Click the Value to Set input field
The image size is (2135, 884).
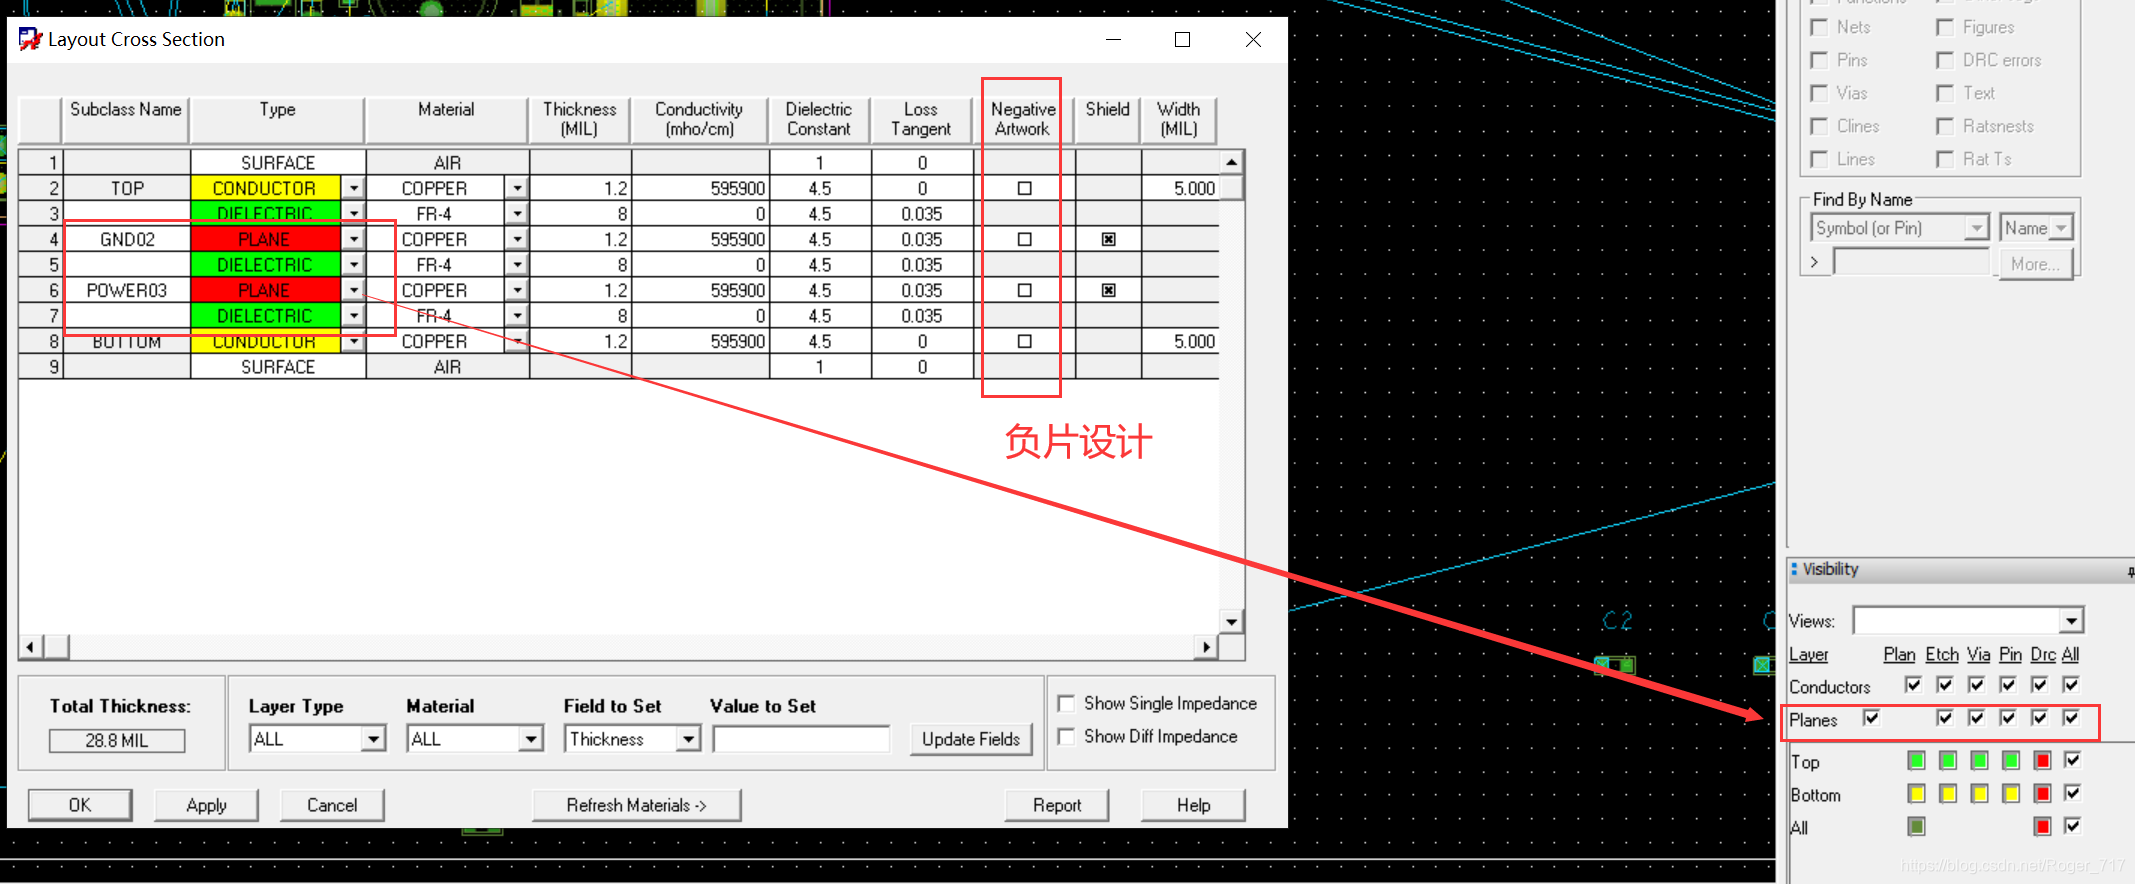click(801, 739)
